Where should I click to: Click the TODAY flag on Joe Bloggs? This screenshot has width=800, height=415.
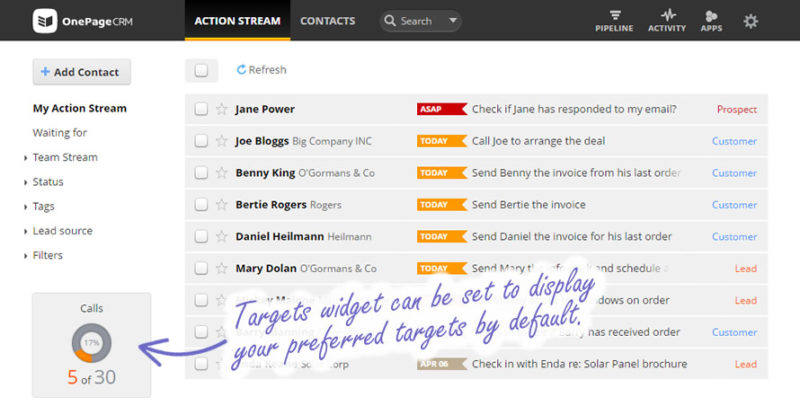click(442, 141)
